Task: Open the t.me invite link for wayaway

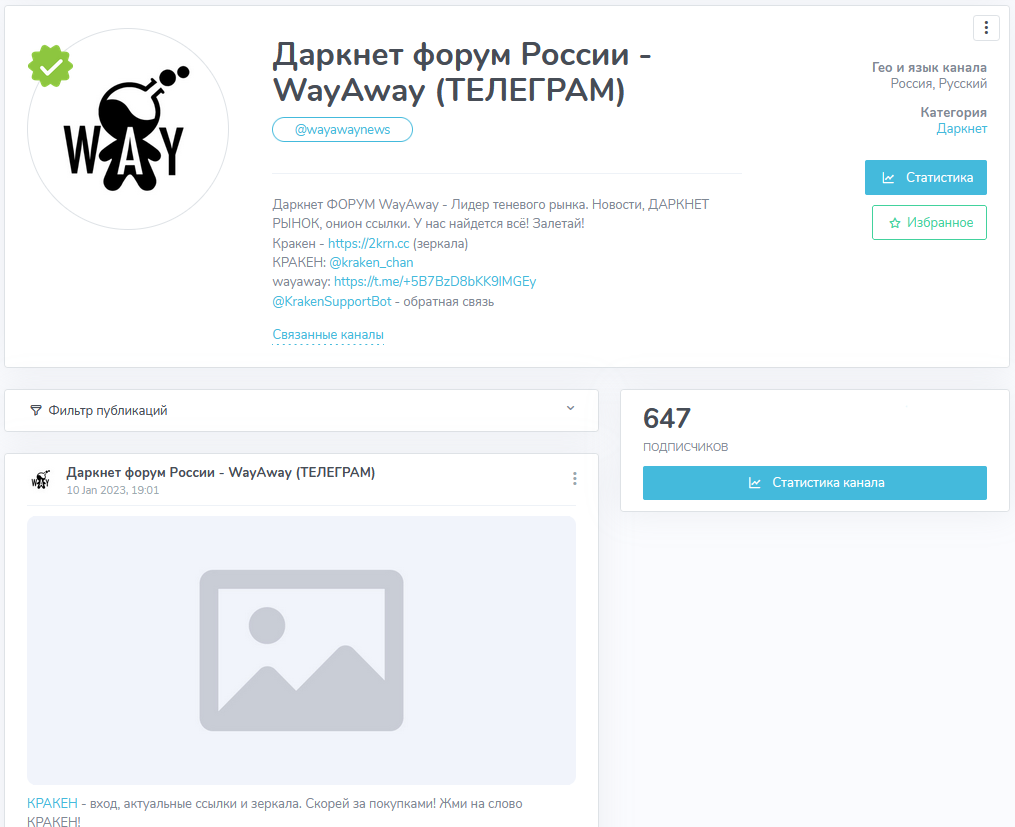Action: [x=434, y=281]
